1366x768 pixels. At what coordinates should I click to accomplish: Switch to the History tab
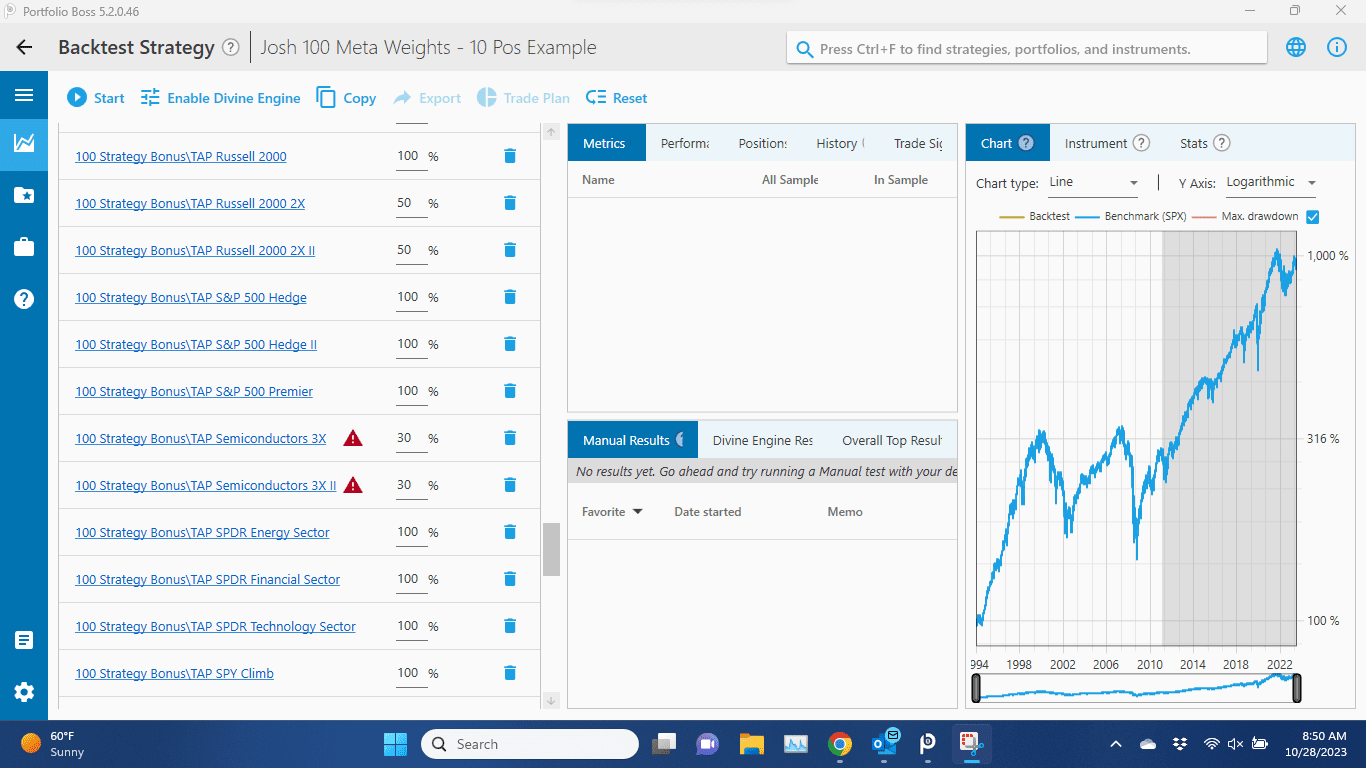[x=840, y=143]
